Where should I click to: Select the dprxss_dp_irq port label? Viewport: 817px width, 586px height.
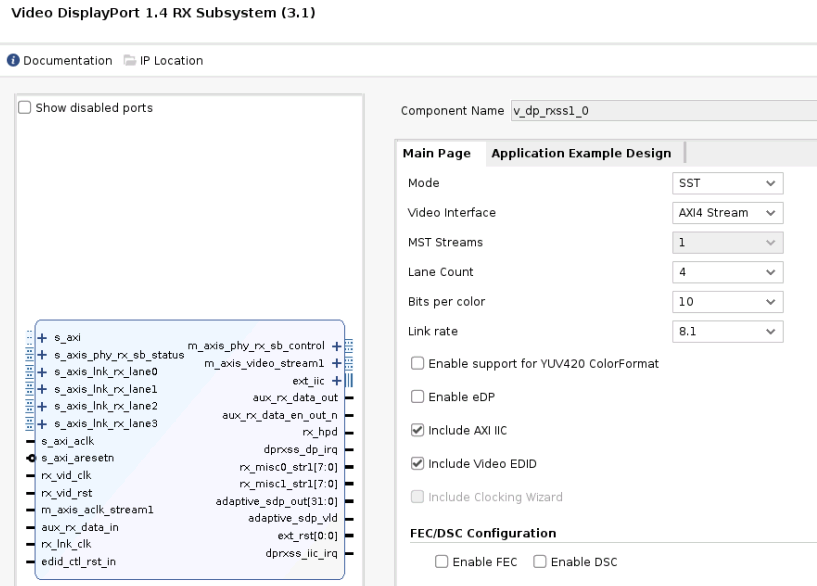pos(301,450)
